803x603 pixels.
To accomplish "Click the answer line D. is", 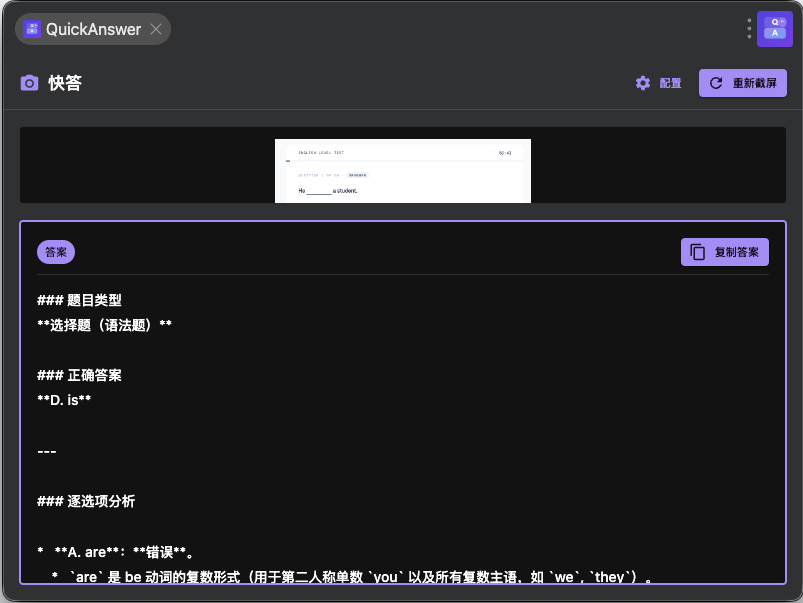I will tap(64, 400).
